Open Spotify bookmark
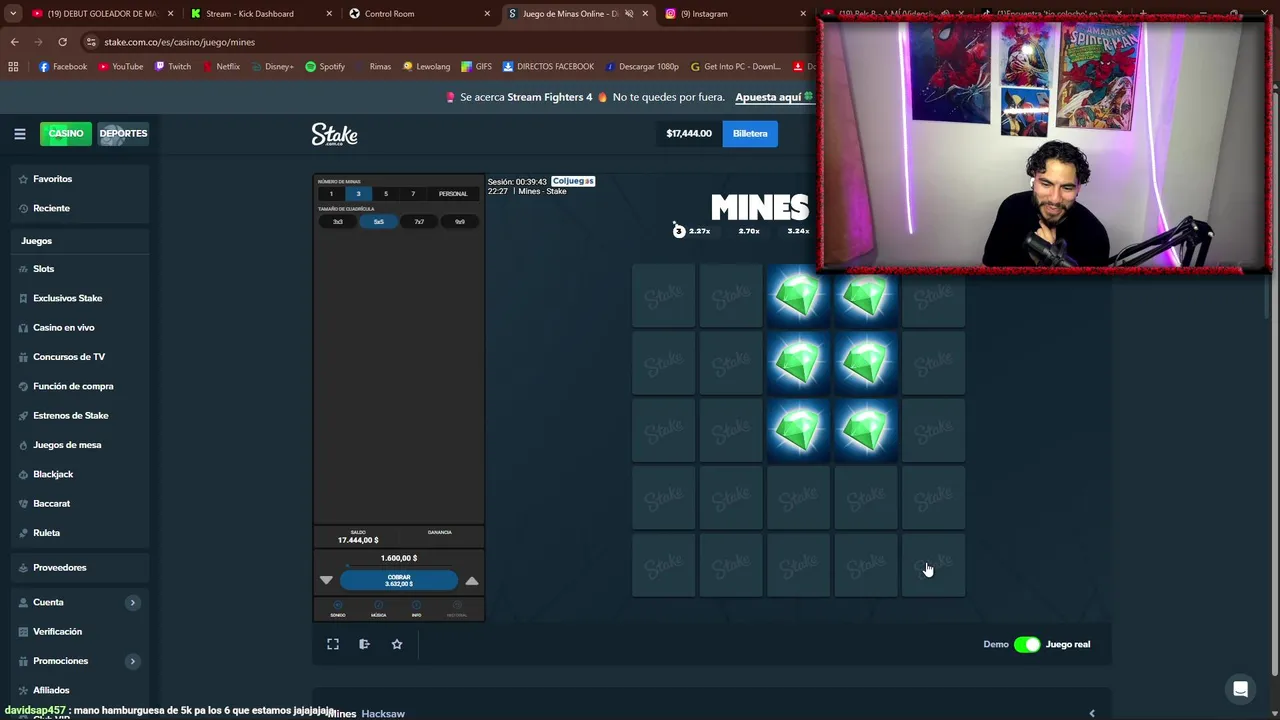 325,66
